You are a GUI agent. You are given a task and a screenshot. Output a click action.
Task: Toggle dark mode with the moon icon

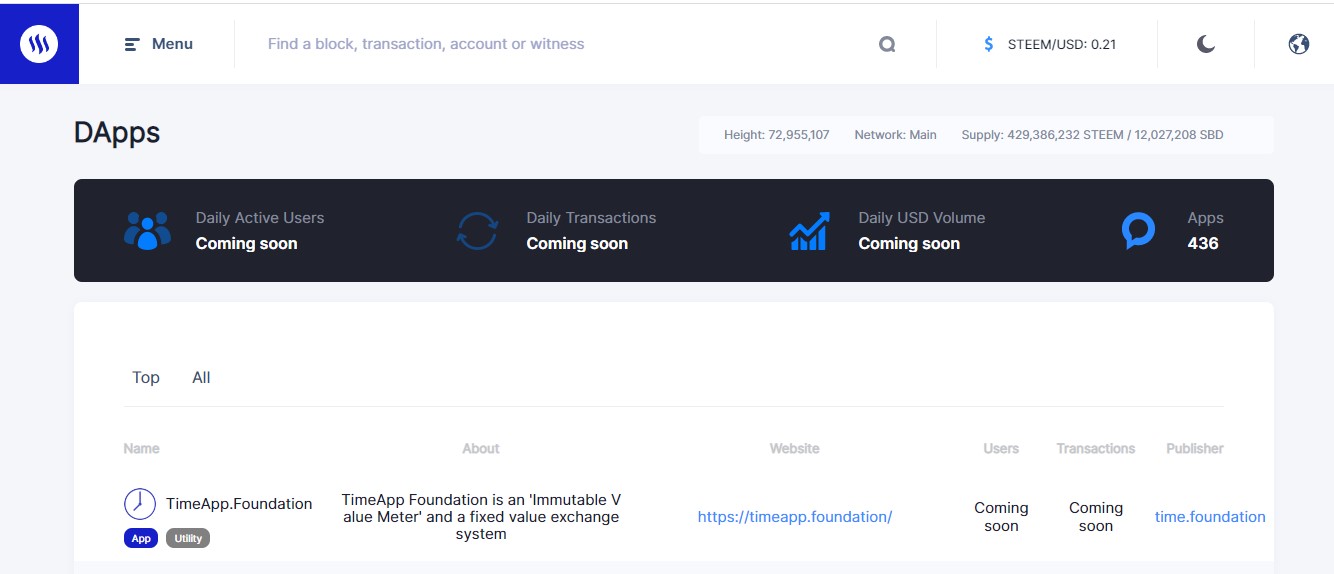coord(1206,44)
